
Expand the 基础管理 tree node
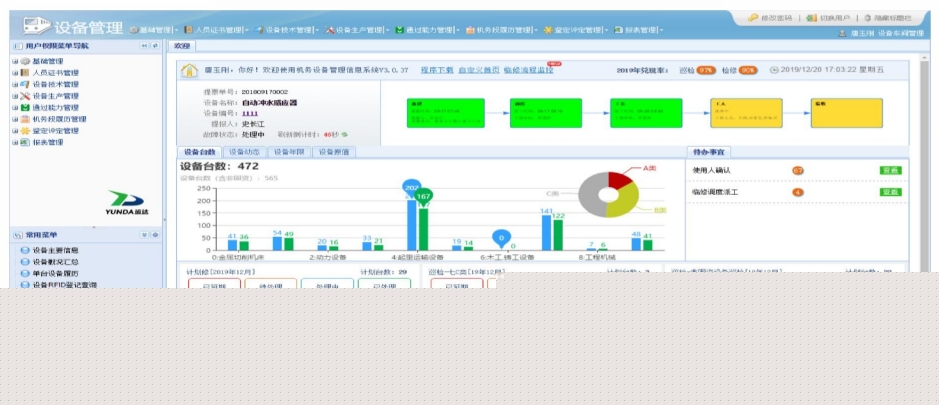coord(15,62)
